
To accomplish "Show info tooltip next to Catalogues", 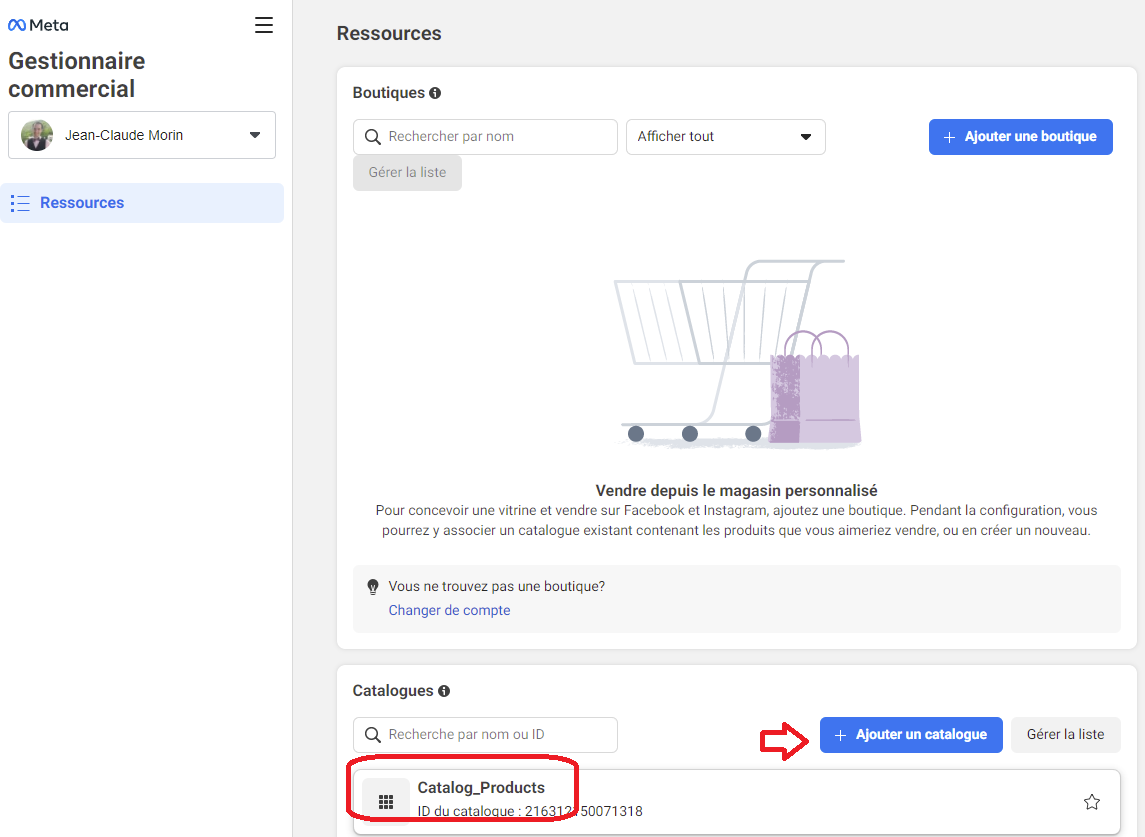I will tap(444, 691).
